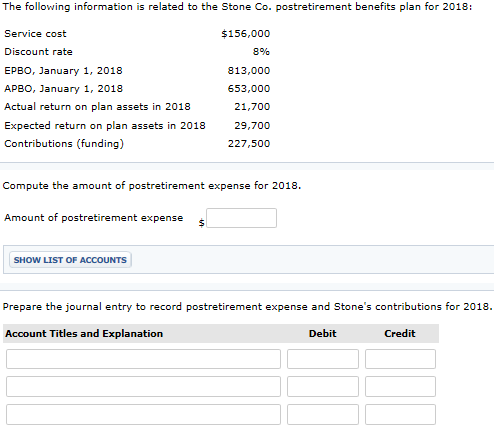
Task: Click the expected return value 29,700
Action: 252,126
